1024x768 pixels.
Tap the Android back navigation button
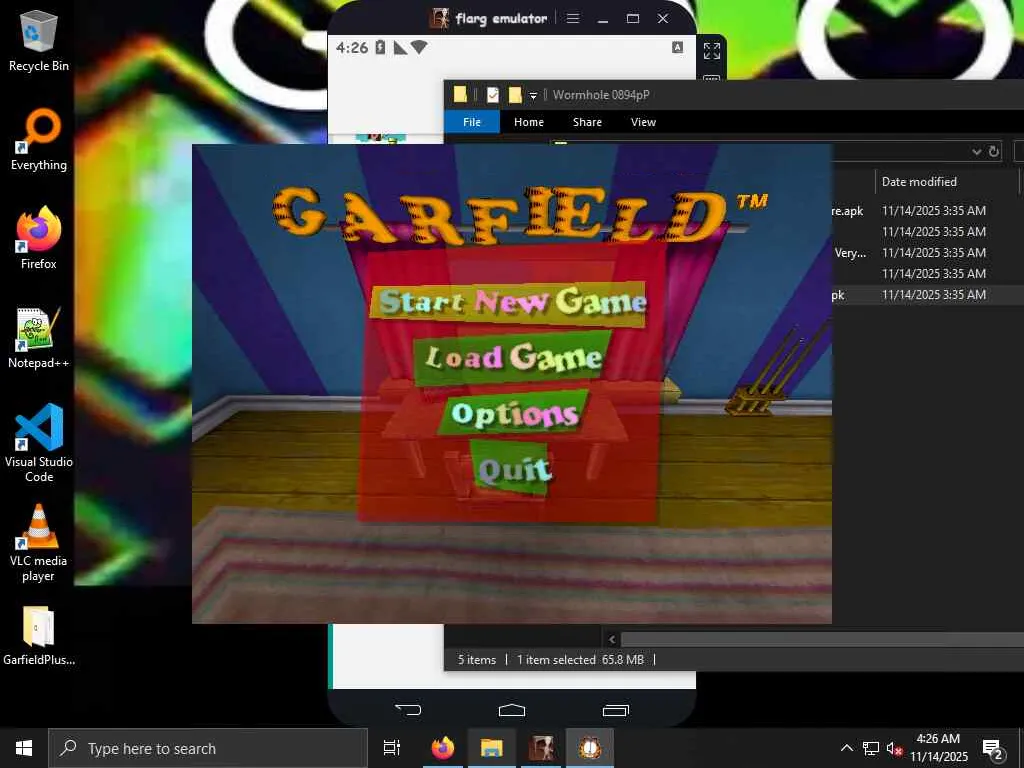pyautogui.click(x=408, y=710)
